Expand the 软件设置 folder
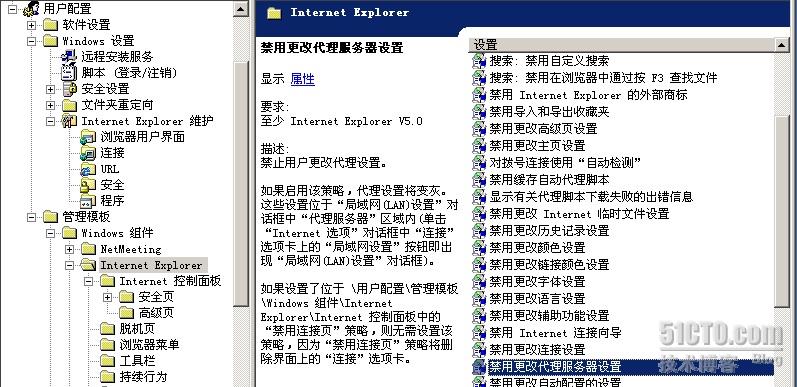797x387 pixels. 32,25
